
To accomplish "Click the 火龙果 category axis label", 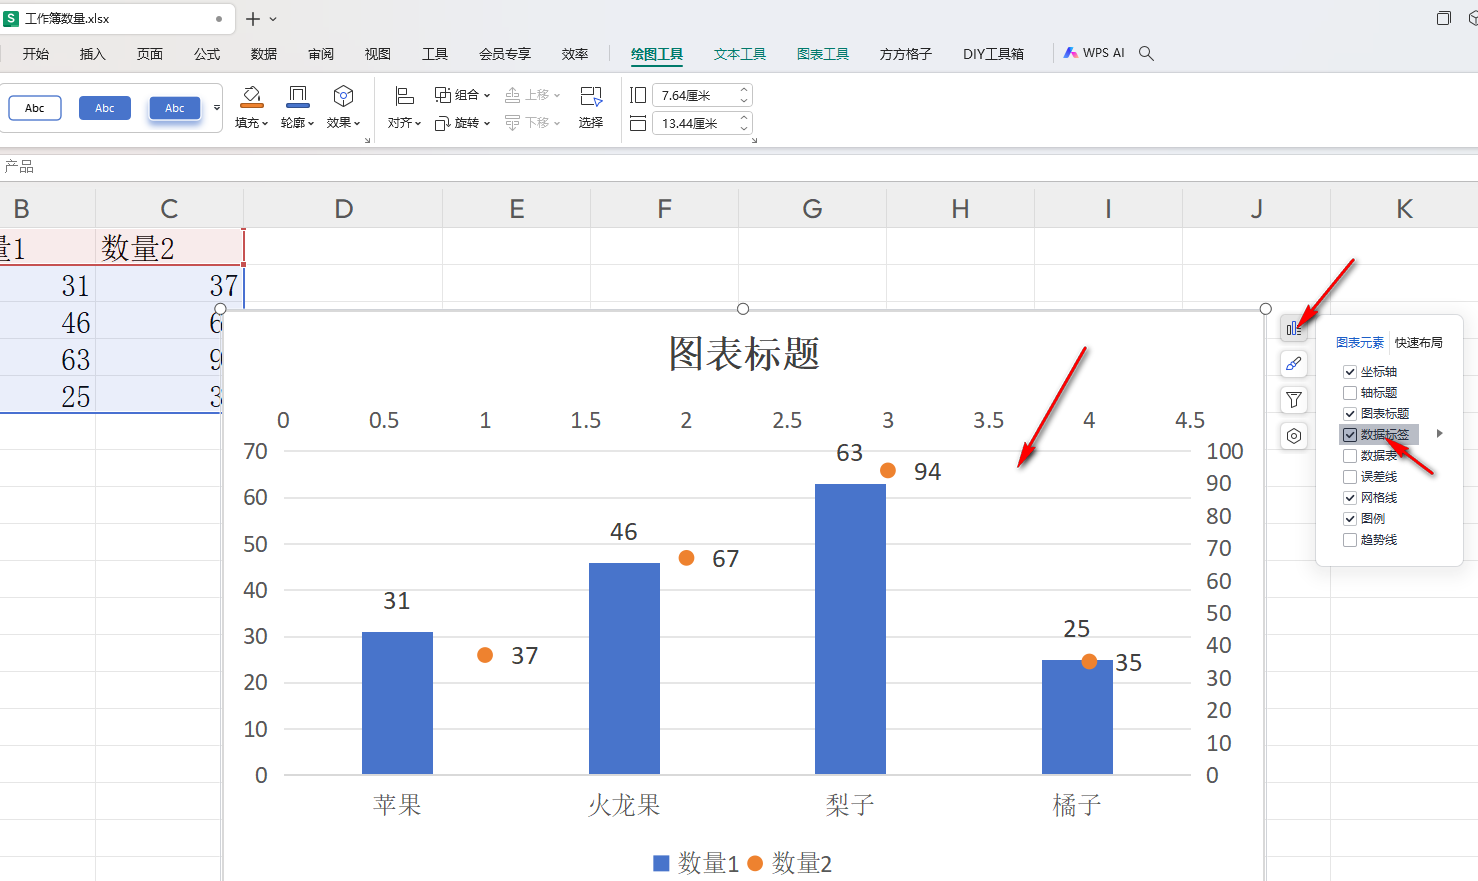I will click(x=624, y=805).
